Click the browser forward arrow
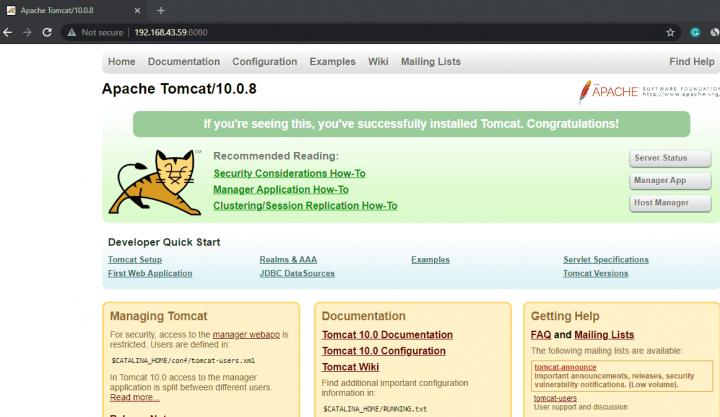Screen dimensions: 720x417 (27, 32)
